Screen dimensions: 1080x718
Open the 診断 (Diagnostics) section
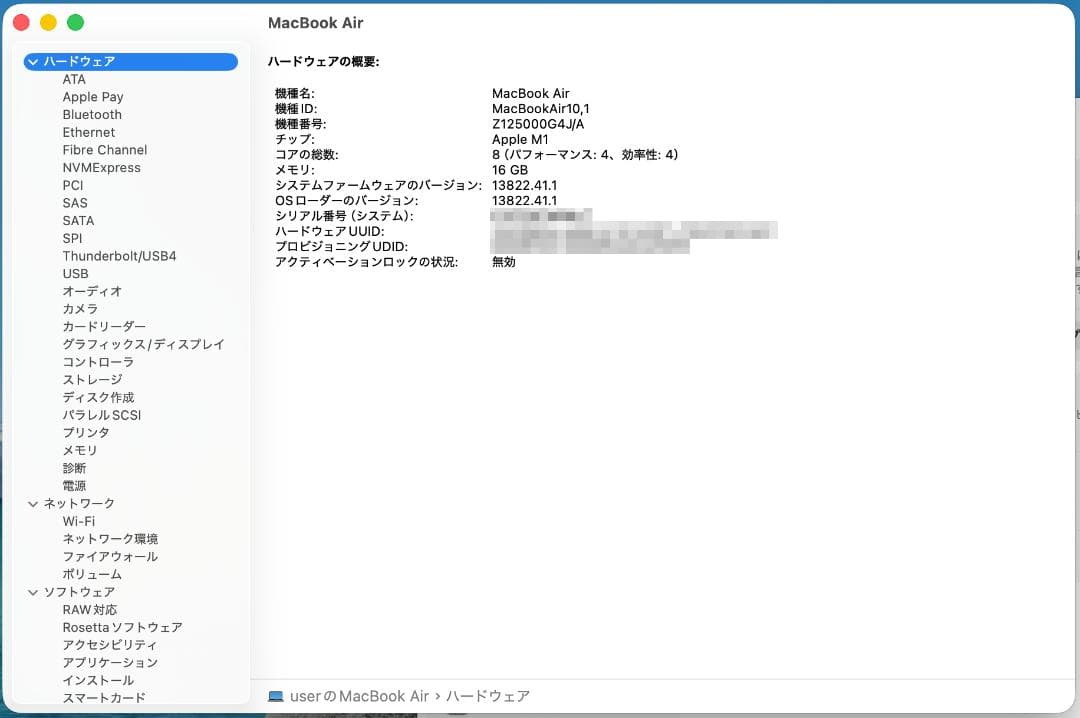74,467
